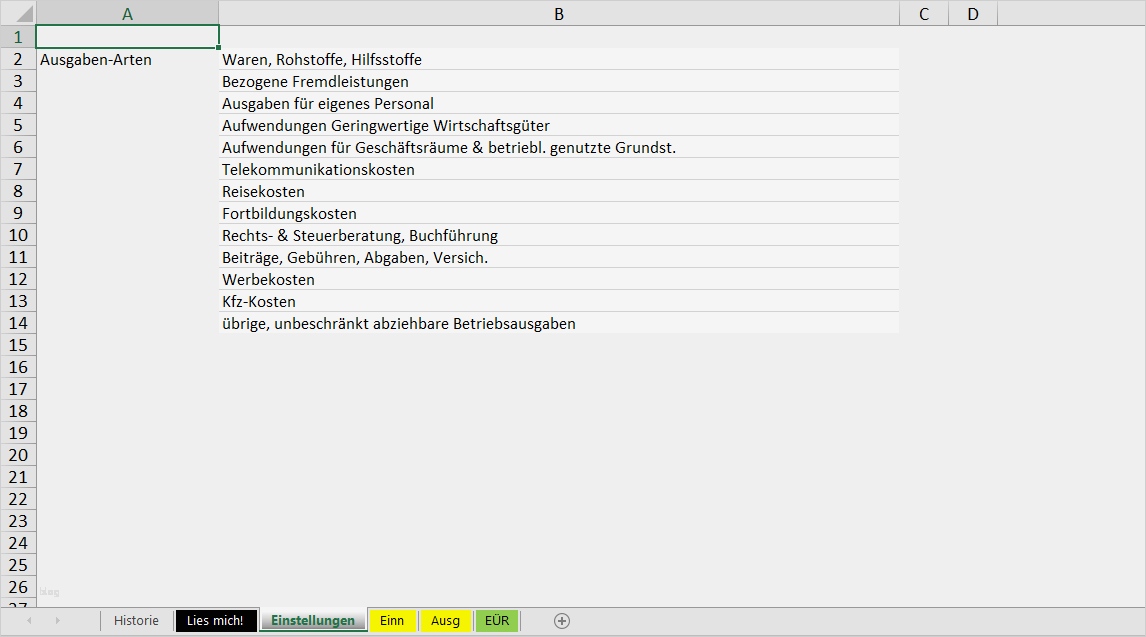Click the select-all corner triangle

(18, 13)
